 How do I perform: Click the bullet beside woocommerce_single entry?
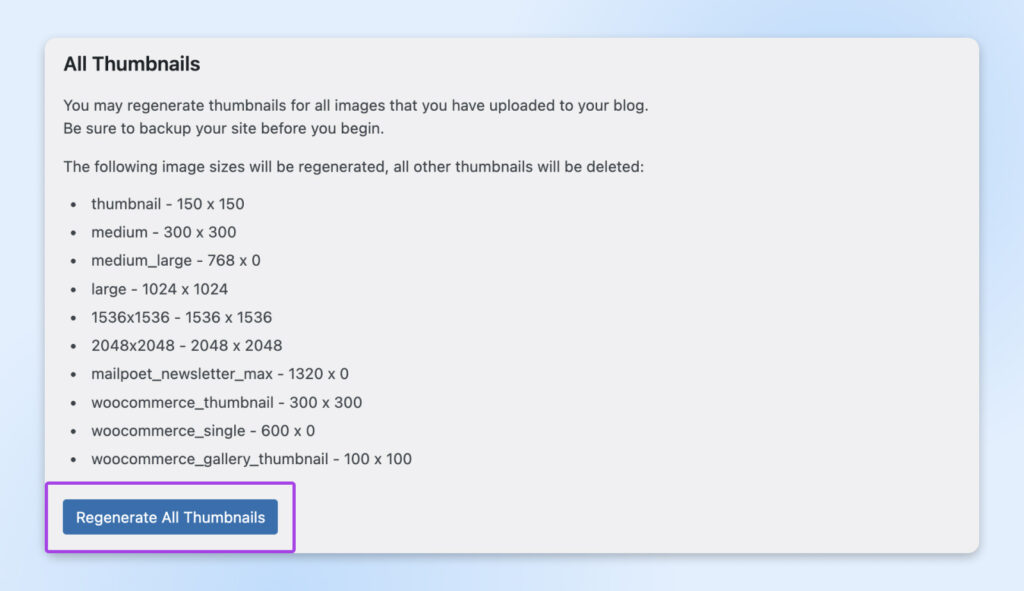(x=76, y=430)
